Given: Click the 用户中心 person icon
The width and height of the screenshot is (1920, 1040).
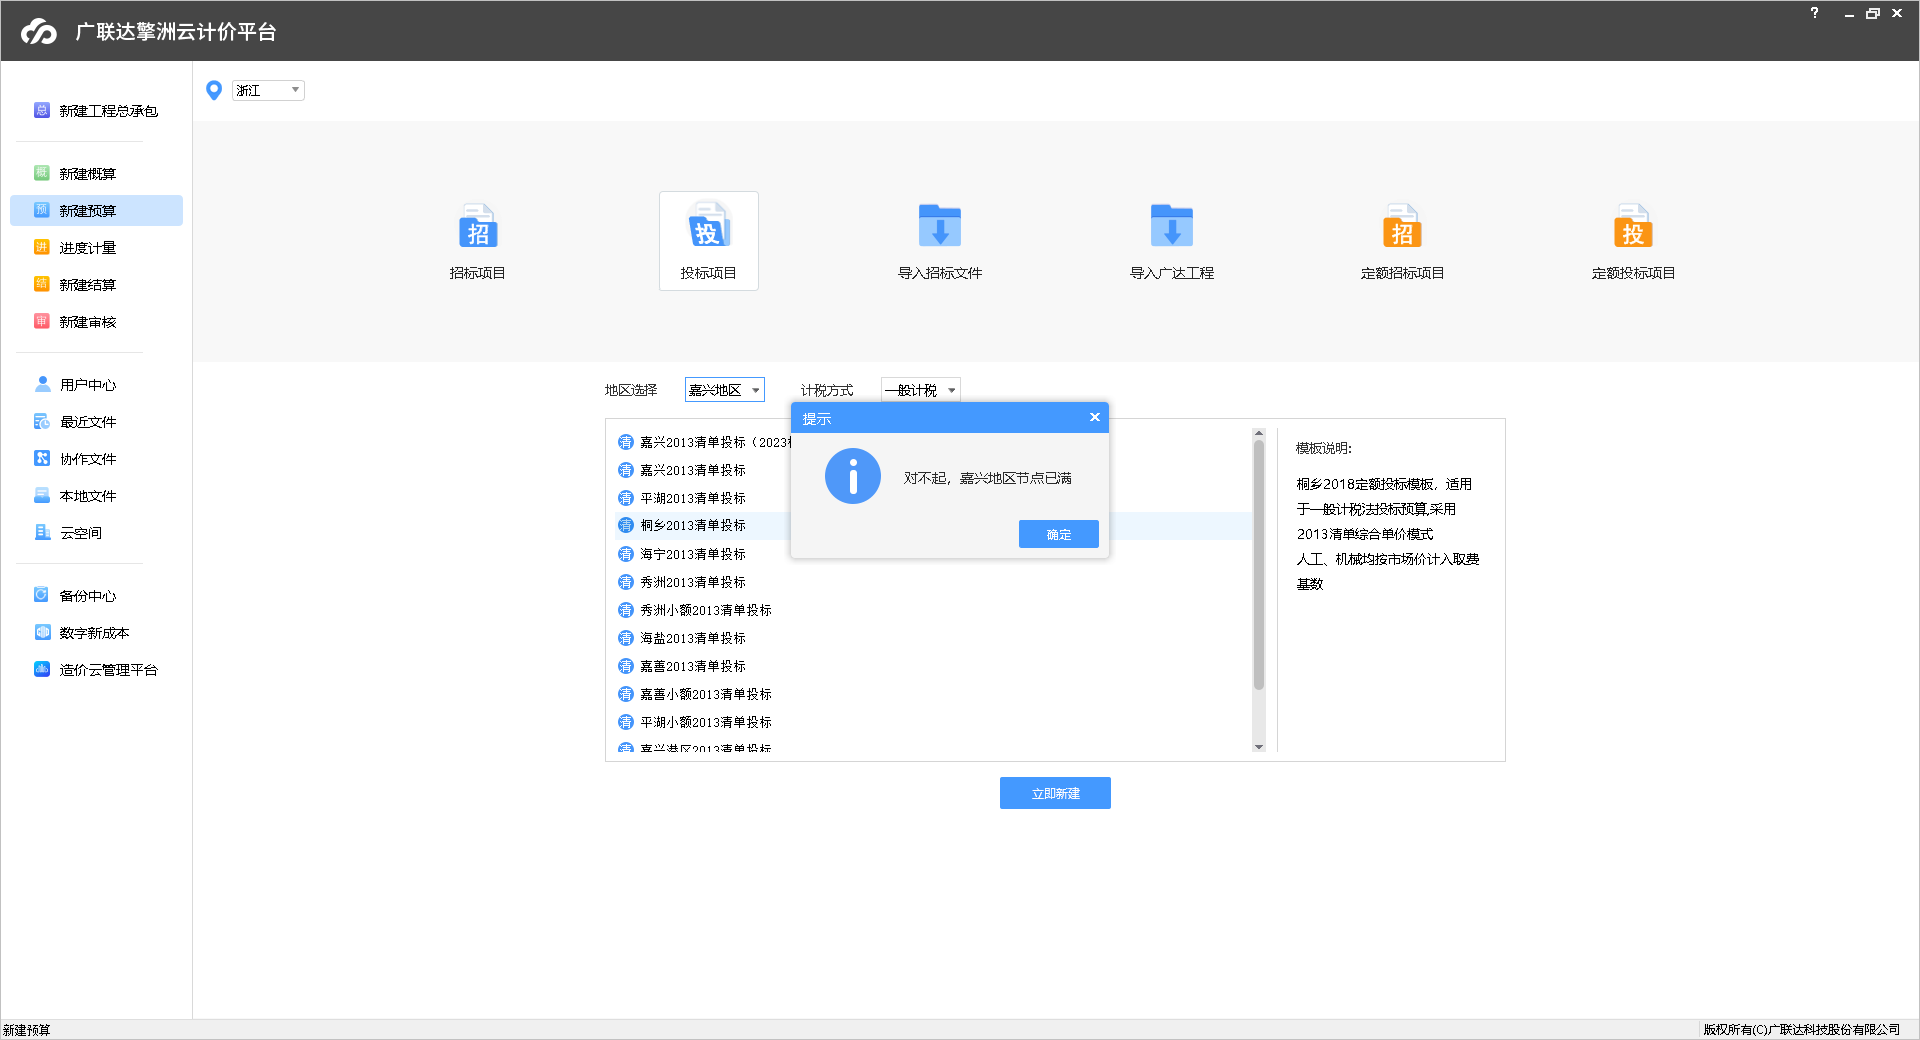Looking at the screenshot, I should [x=42, y=384].
